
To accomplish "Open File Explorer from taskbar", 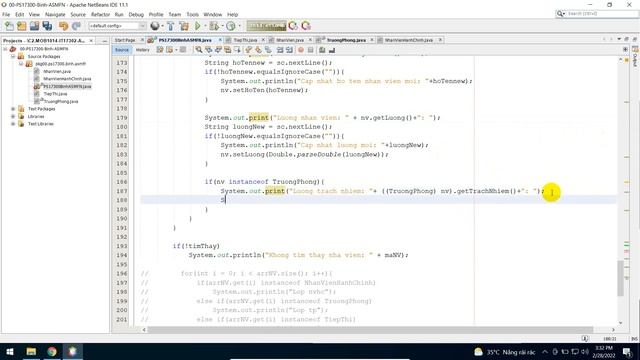I will [x=31, y=351].
